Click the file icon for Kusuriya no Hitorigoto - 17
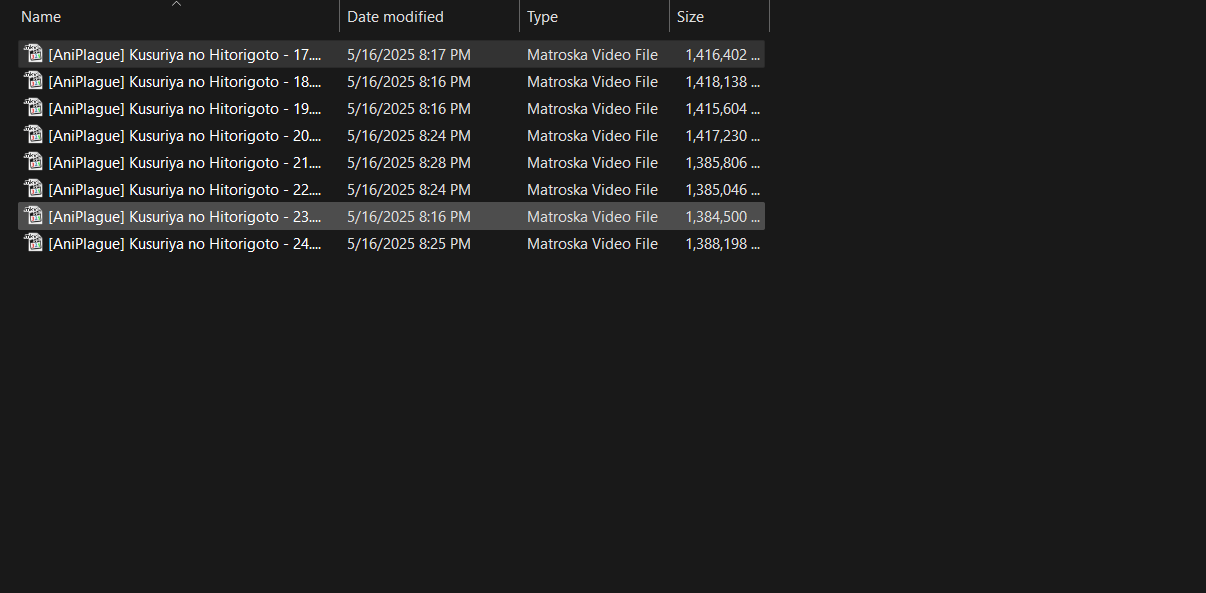 33,54
